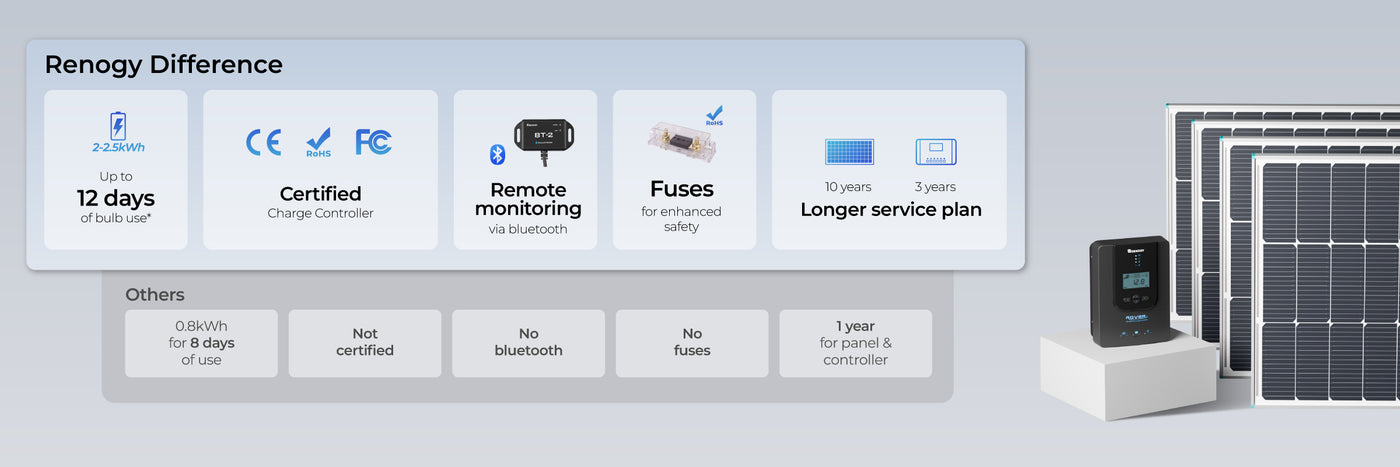Click the Rover charge controller product image
This screenshot has height=467, width=1400.
pos(1130,290)
